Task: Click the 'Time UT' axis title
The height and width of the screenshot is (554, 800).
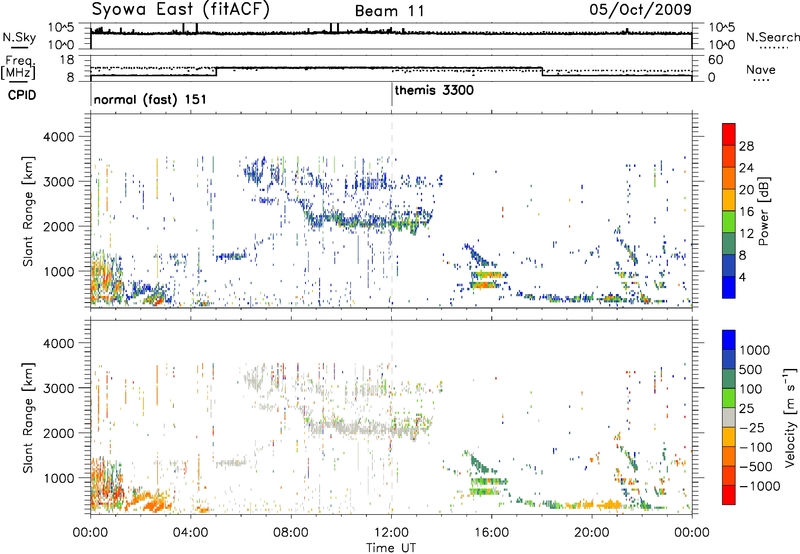Action: [x=391, y=548]
